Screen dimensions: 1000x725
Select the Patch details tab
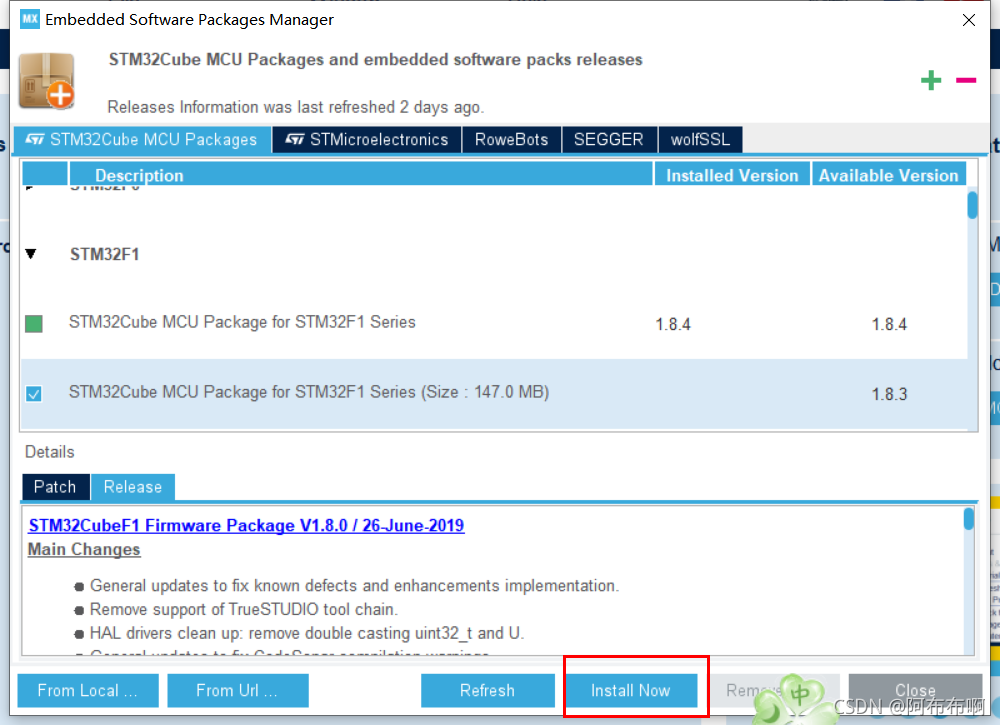click(55, 487)
